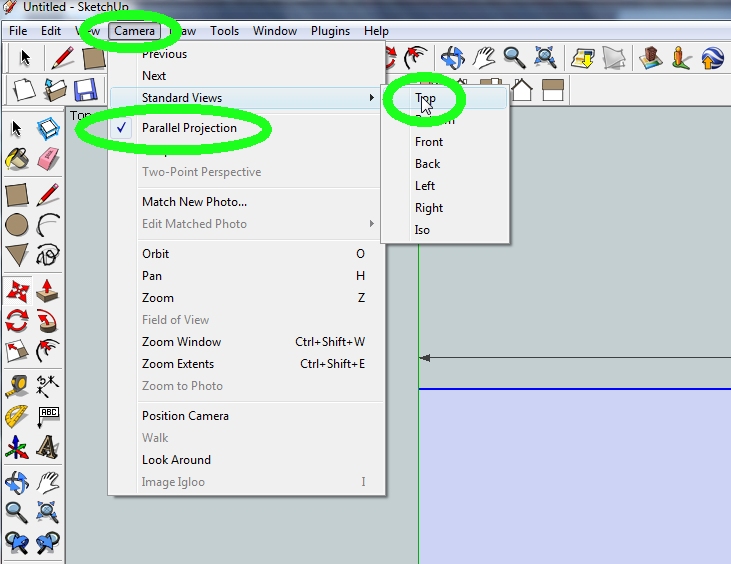Click the Camera menu title
The width and height of the screenshot is (731, 564).
point(134,31)
